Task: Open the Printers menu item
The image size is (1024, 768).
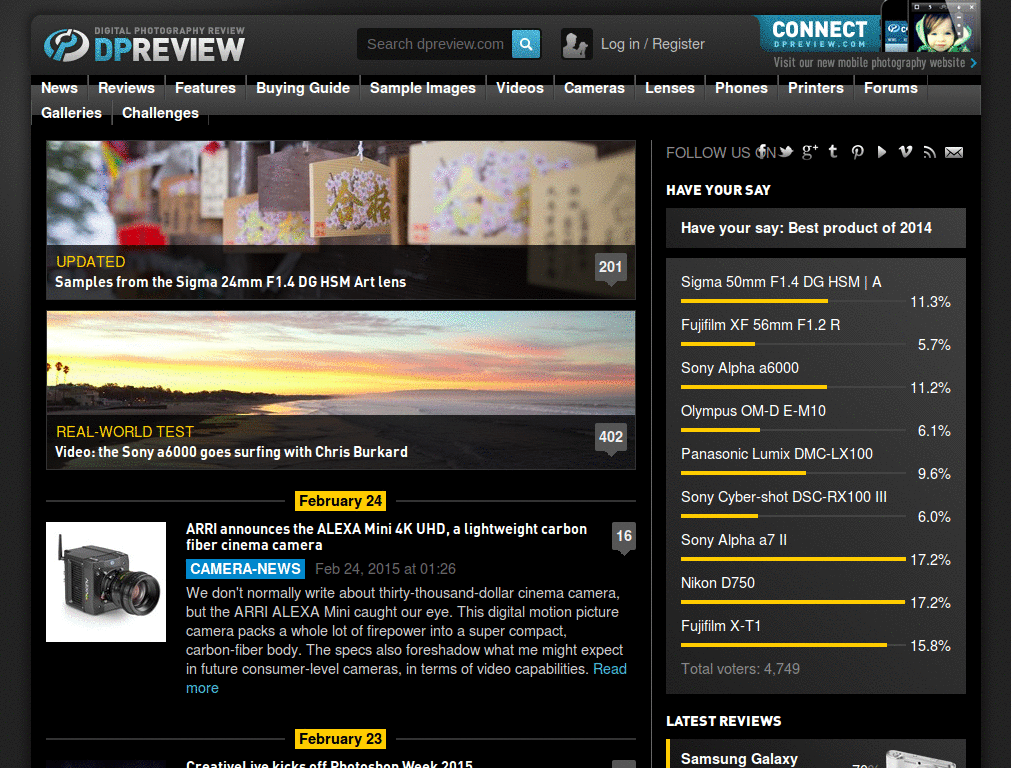Action: coord(816,88)
